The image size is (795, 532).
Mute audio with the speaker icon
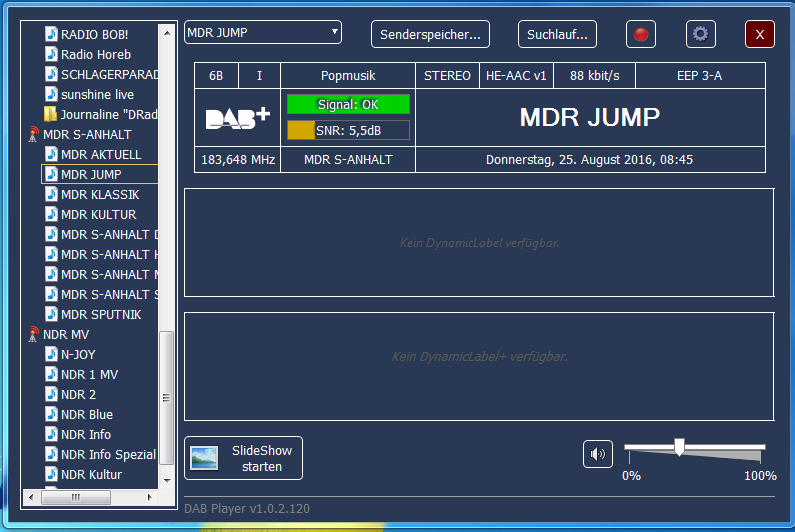(x=598, y=454)
